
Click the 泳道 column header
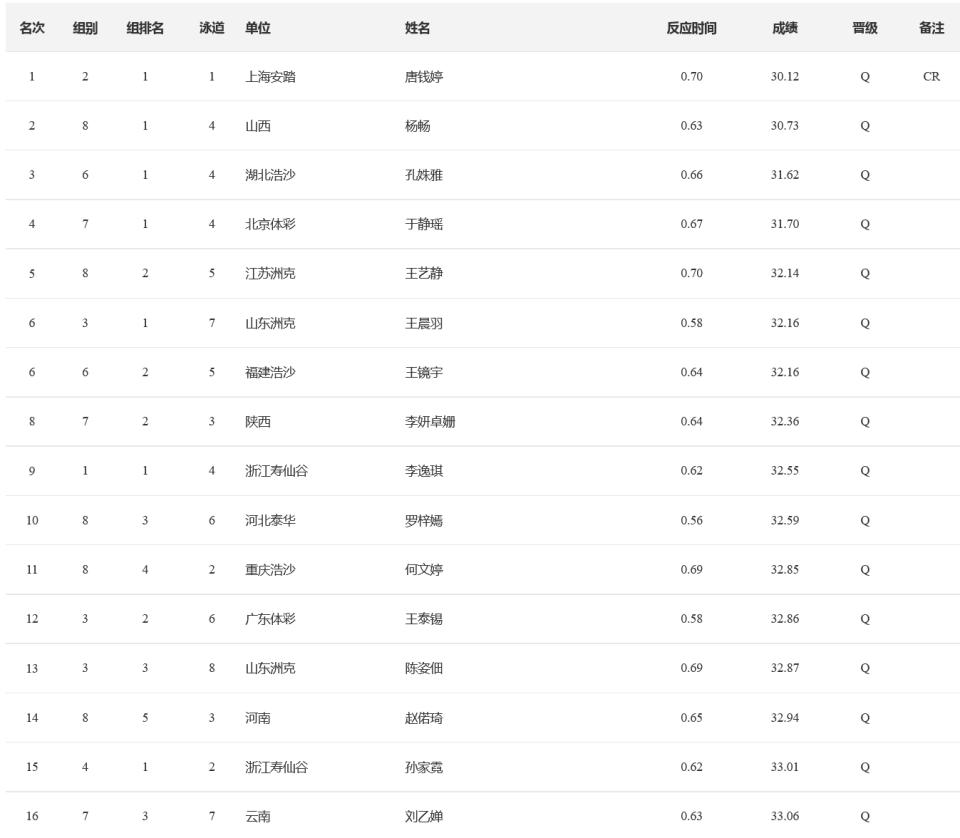coord(211,28)
